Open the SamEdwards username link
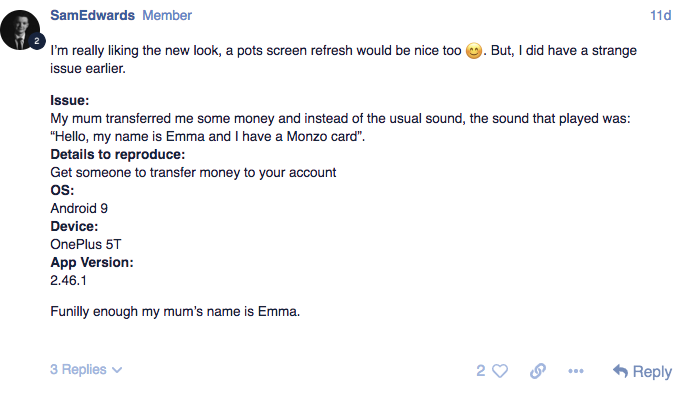The height and width of the screenshot is (396, 691). click(x=93, y=15)
